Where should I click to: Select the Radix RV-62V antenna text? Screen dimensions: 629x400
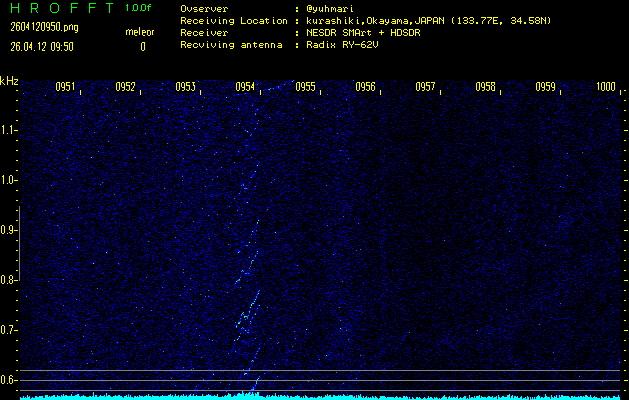[x=346, y=44]
